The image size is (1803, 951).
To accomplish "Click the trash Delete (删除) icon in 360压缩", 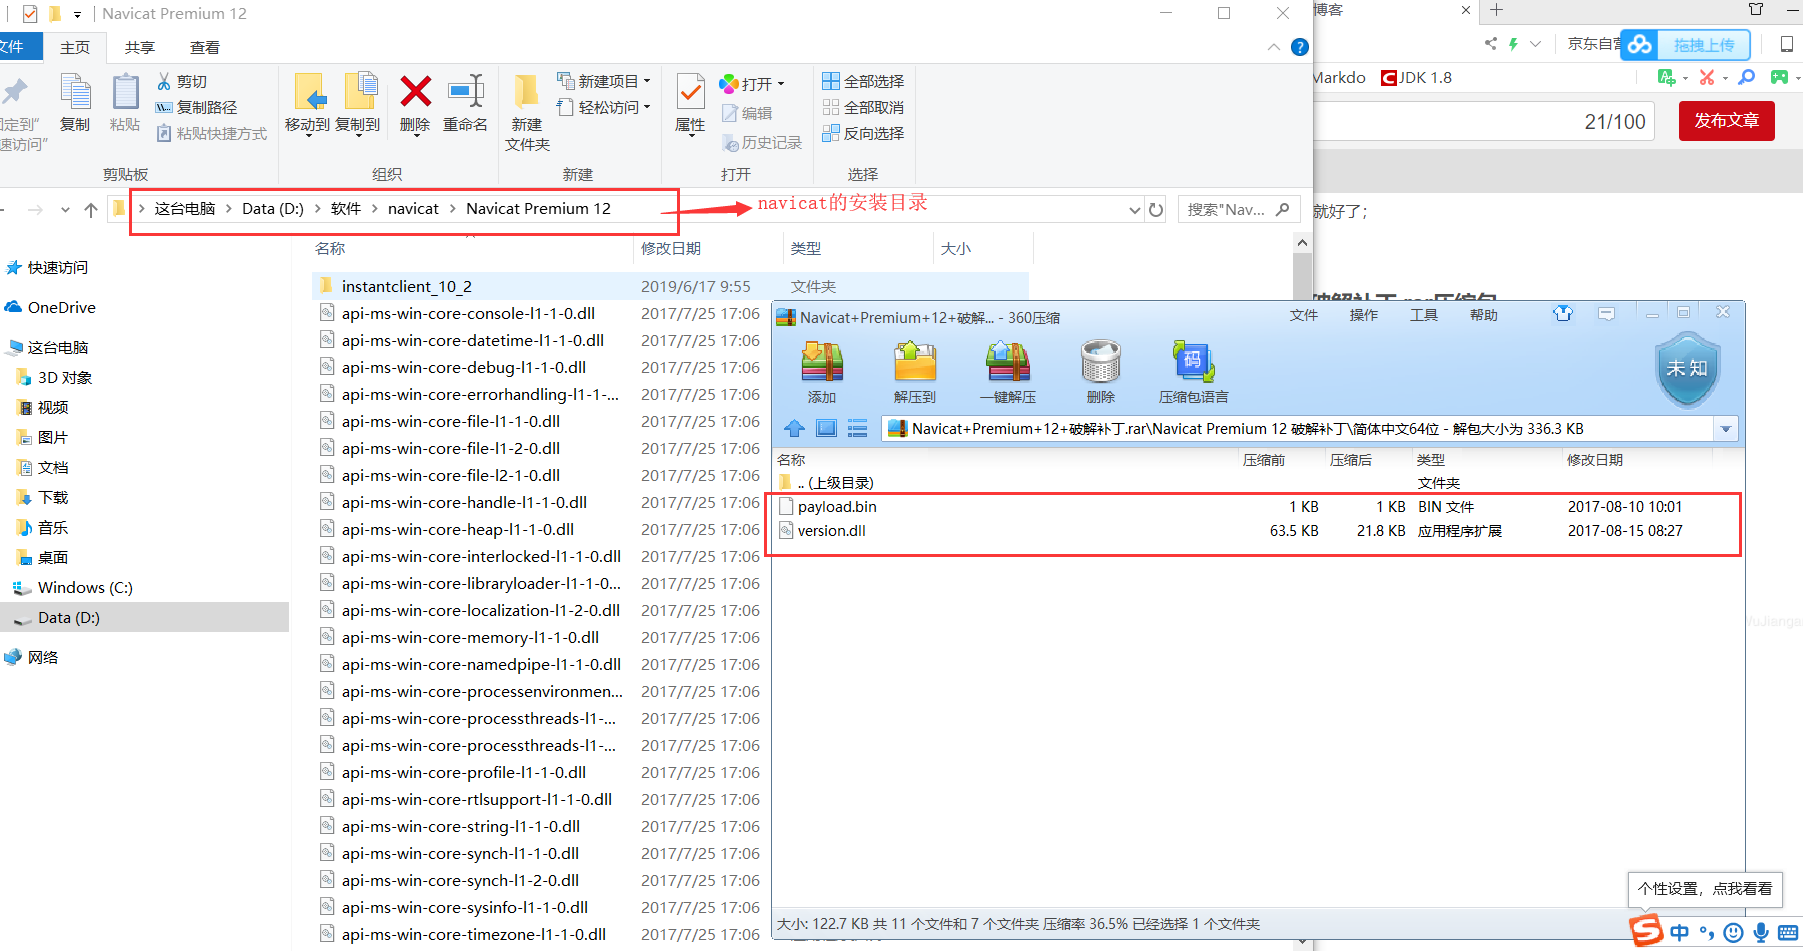I will pyautogui.click(x=1101, y=362).
